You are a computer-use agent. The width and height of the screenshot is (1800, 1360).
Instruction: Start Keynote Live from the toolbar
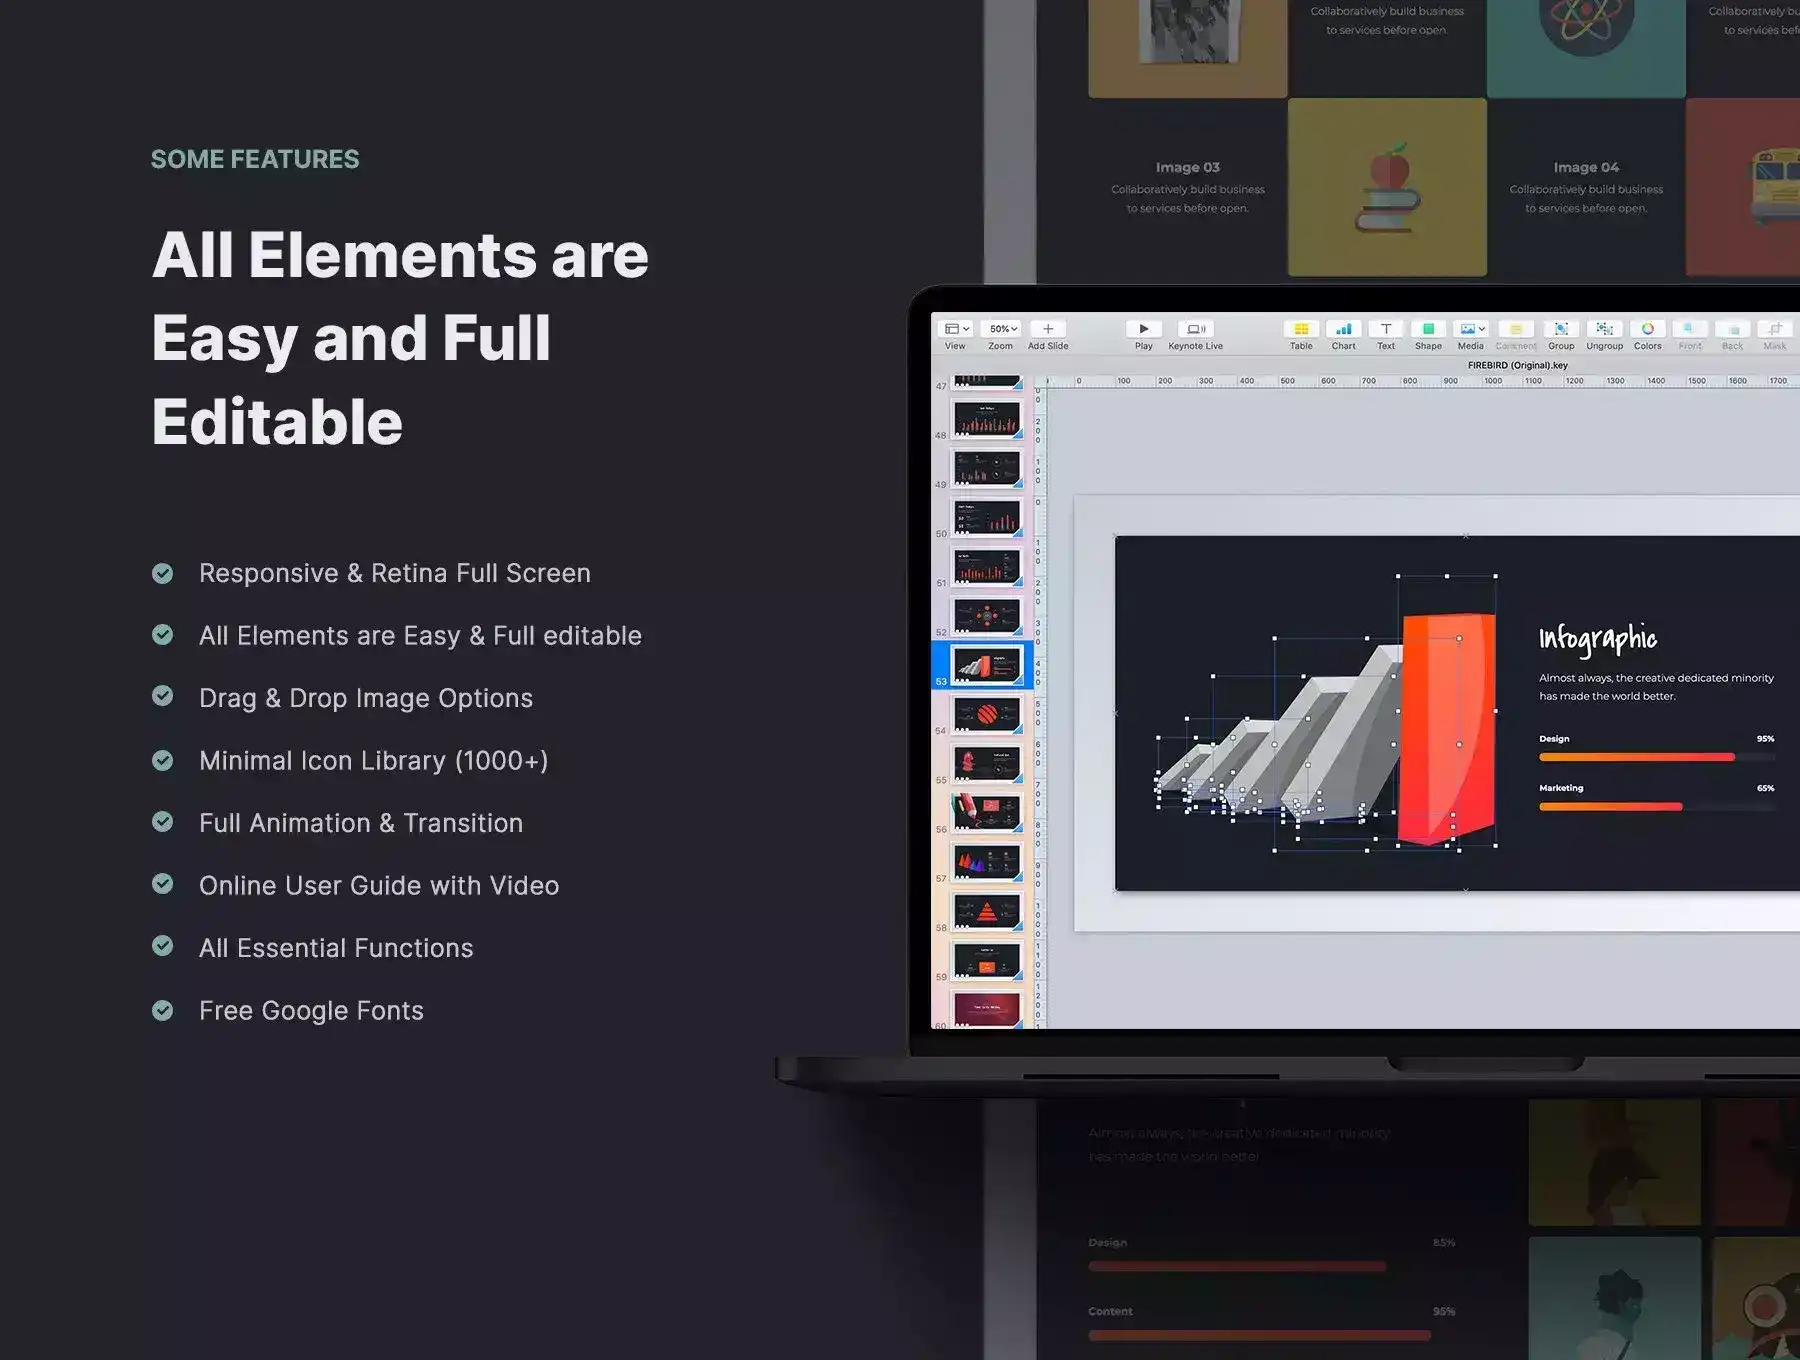pos(1195,329)
